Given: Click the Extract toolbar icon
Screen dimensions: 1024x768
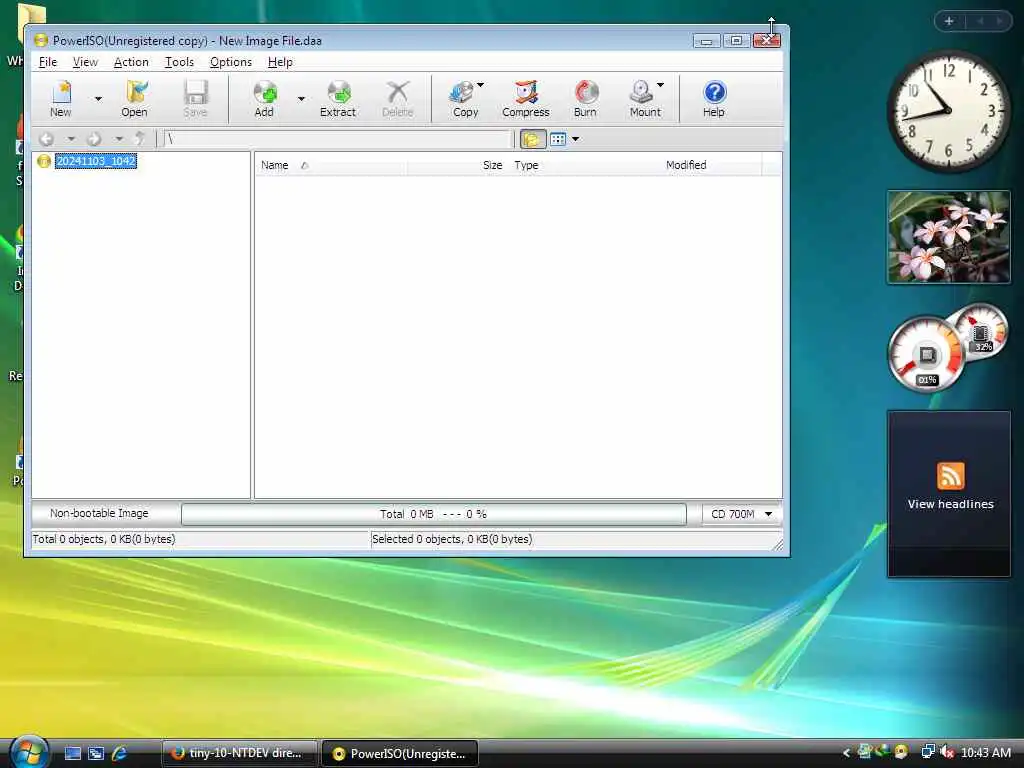Looking at the screenshot, I should (x=338, y=99).
